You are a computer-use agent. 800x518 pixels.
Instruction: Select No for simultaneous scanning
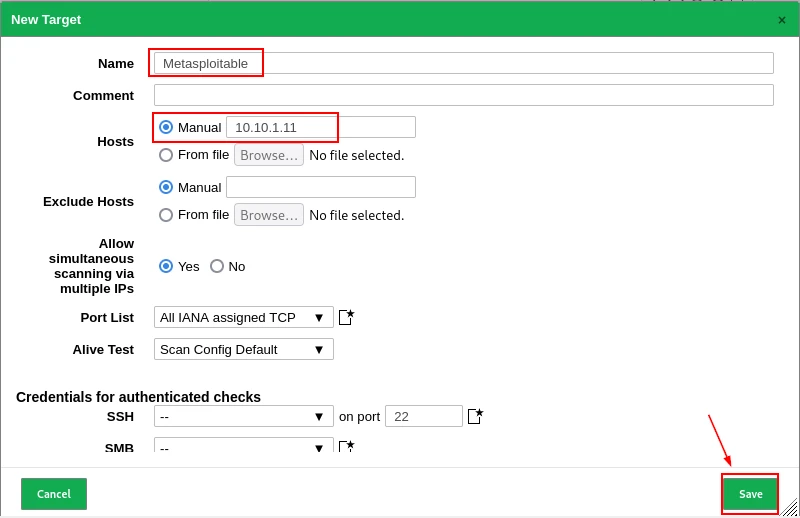coord(217,266)
